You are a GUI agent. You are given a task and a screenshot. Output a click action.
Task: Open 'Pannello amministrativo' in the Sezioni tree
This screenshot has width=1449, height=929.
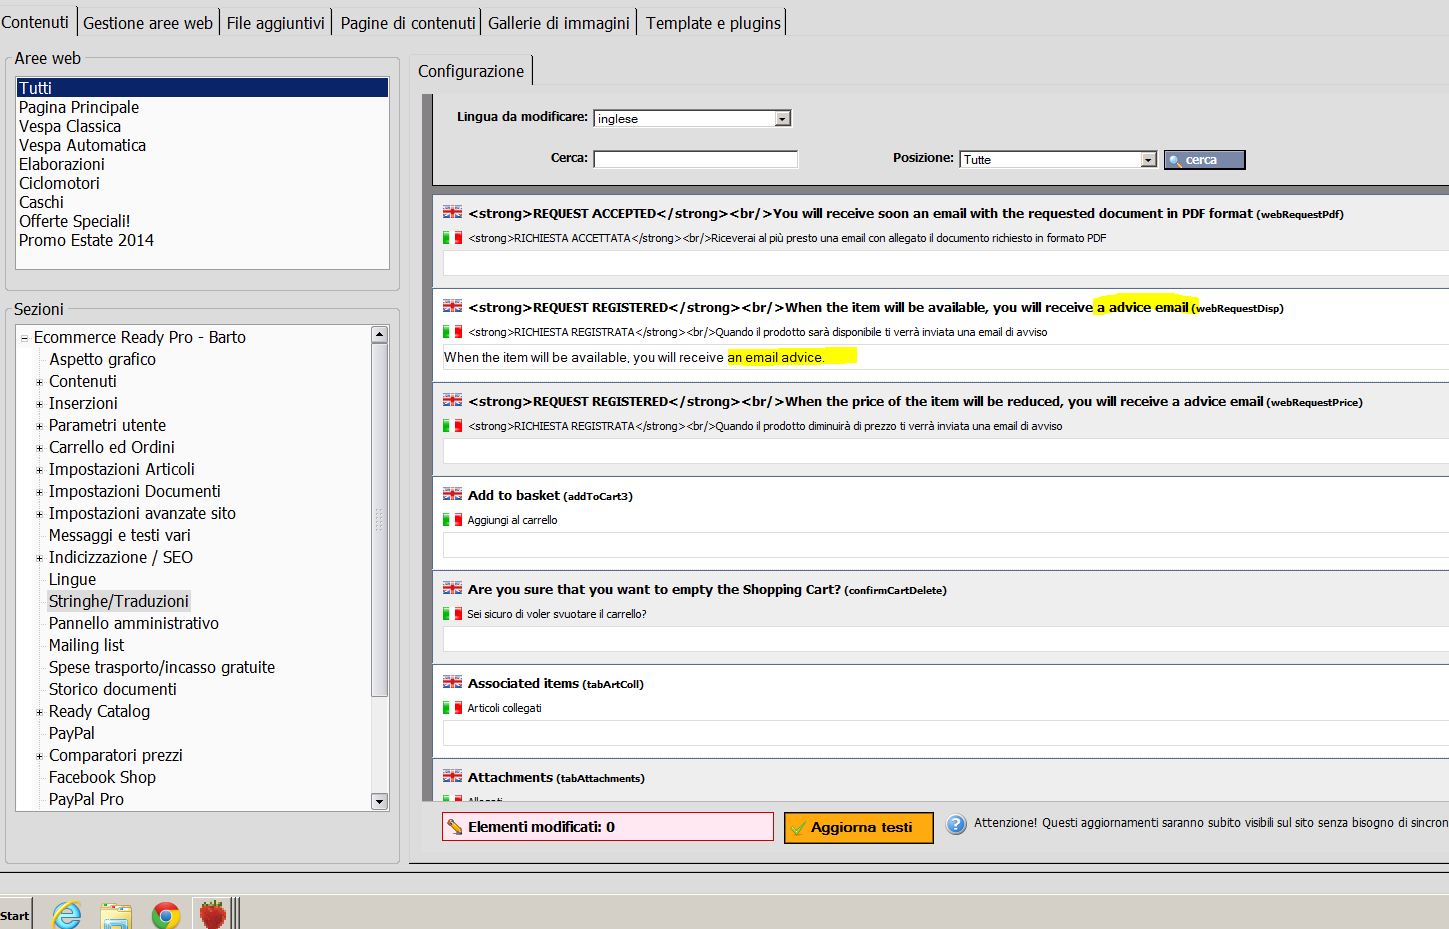[x=134, y=623]
